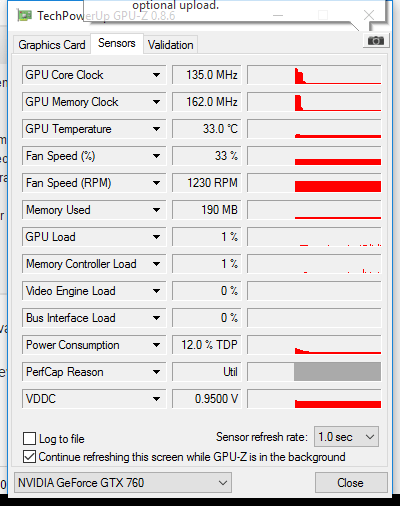Expand the GPU Temperature dropdown arrow

pos(156,129)
